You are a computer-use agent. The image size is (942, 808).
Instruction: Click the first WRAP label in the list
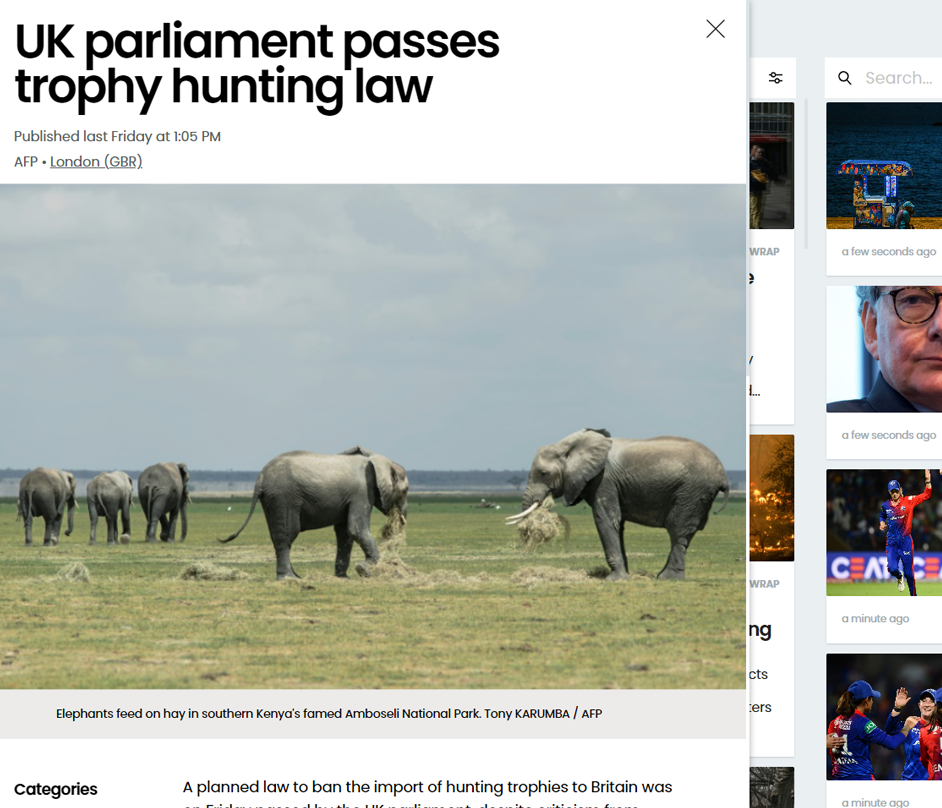[x=764, y=252]
